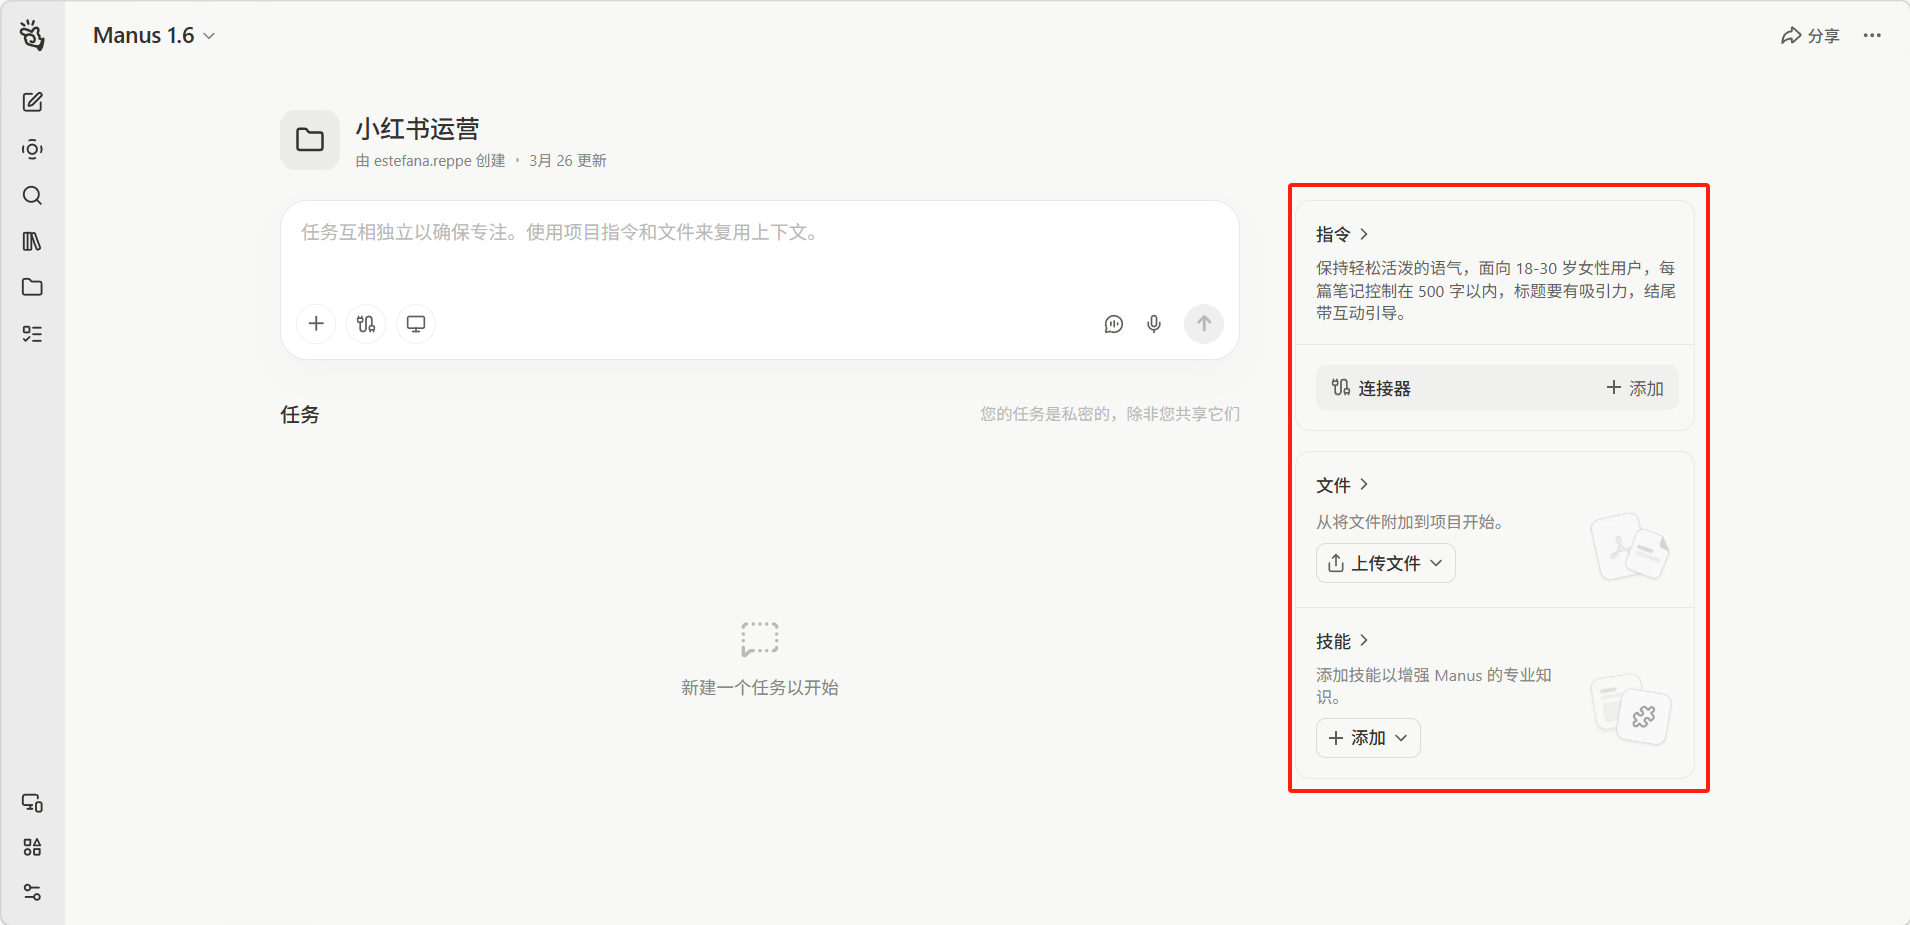This screenshot has width=1910, height=925.
Task: Open the Manus 1.6 model dropdown
Action: tap(154, 36)
